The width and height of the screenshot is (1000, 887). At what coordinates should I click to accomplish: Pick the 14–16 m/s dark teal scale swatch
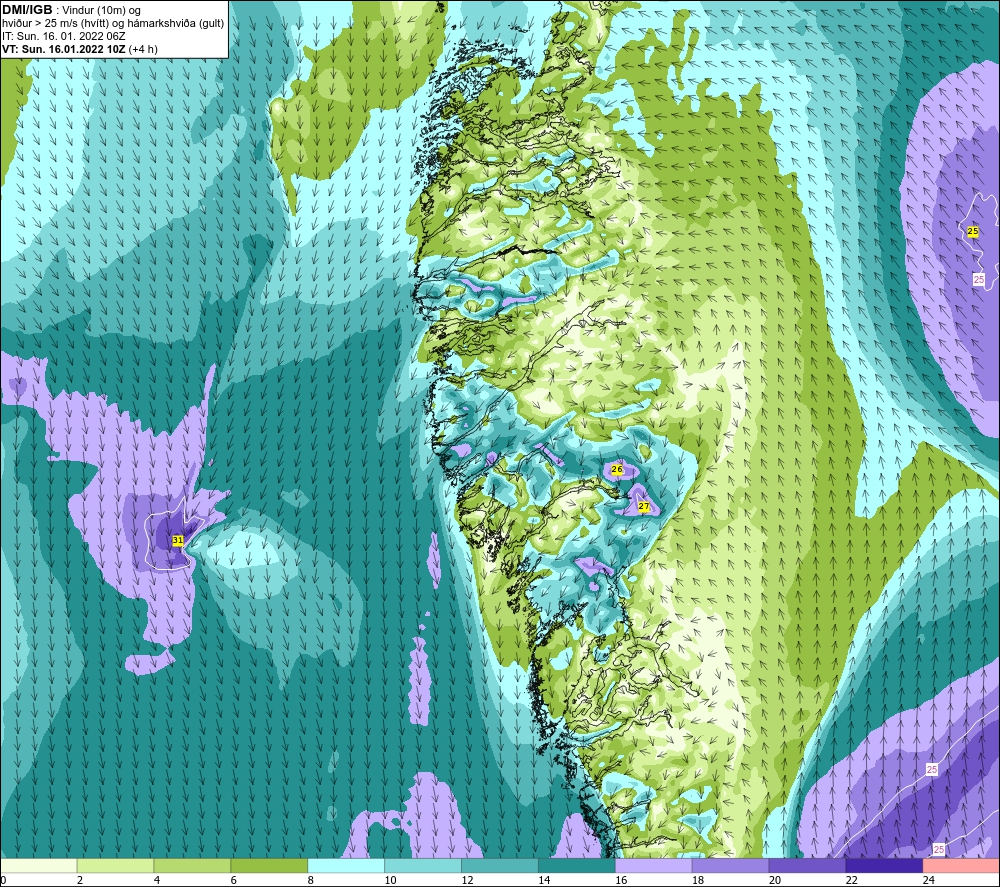(577, 865)
